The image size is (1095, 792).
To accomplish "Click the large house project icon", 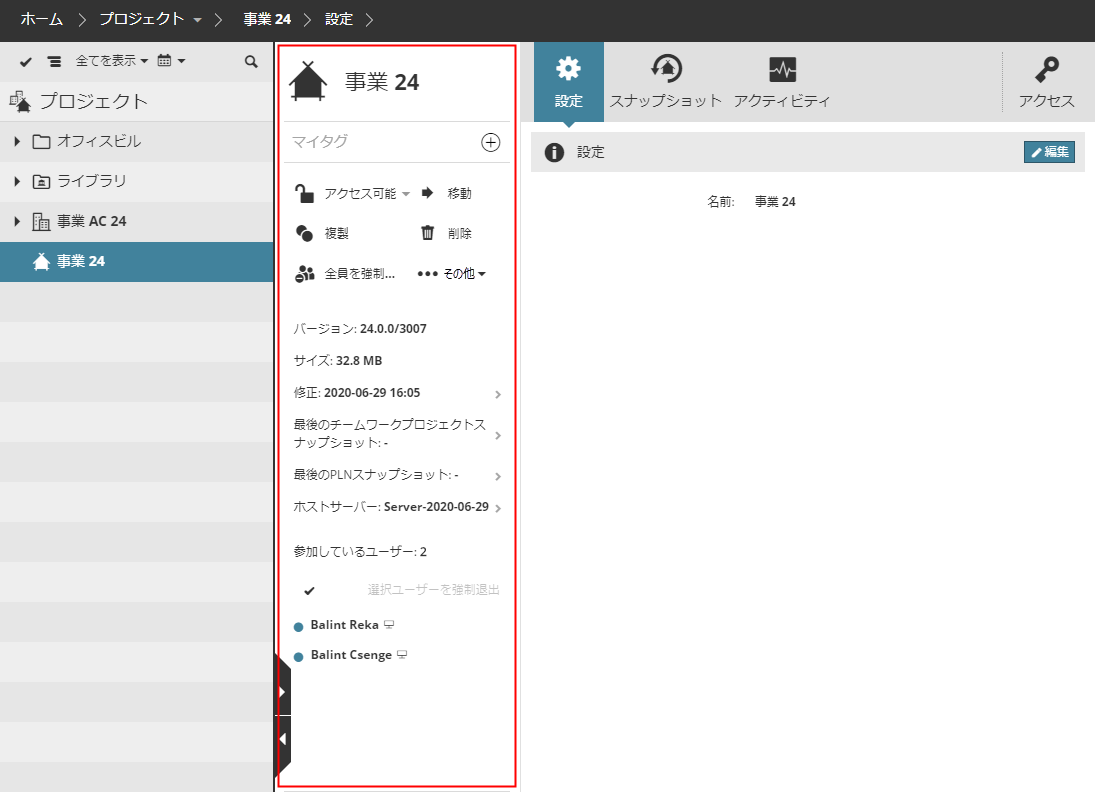I will 308,81.
